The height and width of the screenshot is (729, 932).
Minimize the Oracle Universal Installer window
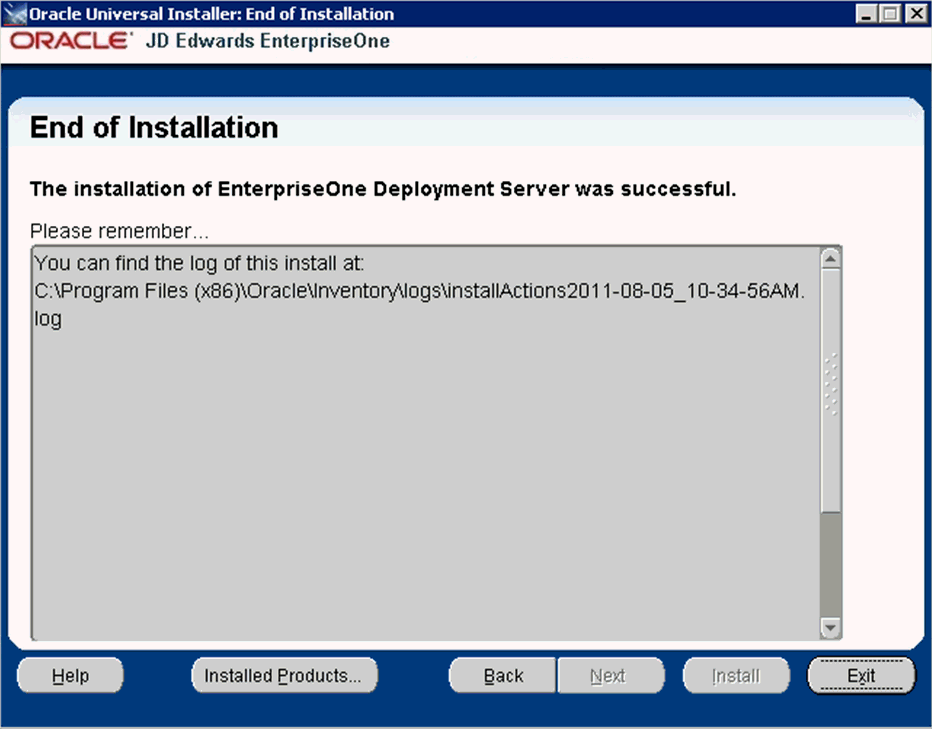pos(867,14)
